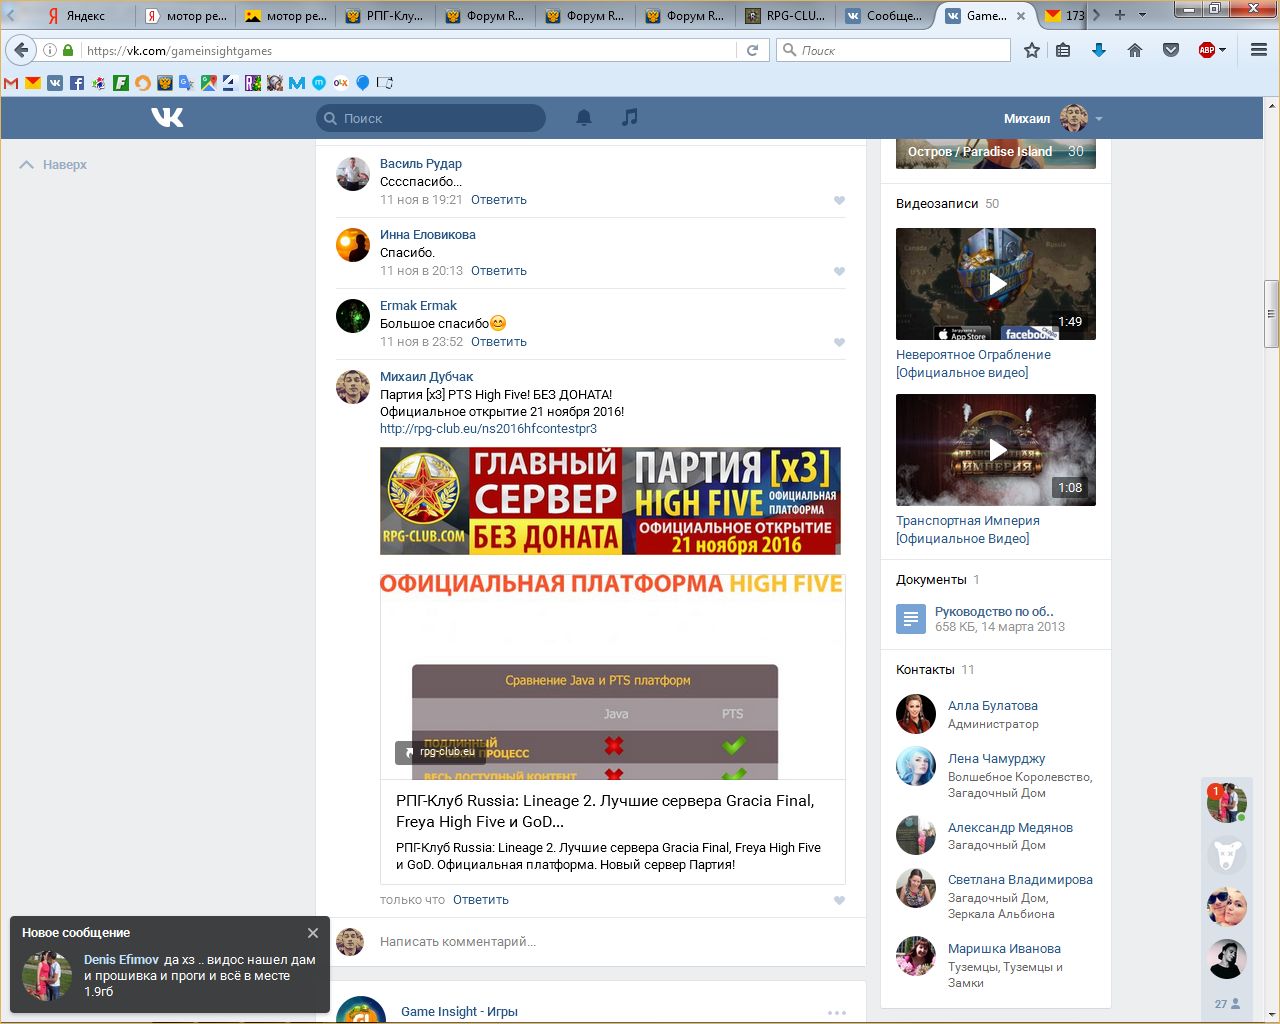Viewport: 1280px width, 1024px height.
Task: Open the OLX bookmark icon
Action: (341, 83)
